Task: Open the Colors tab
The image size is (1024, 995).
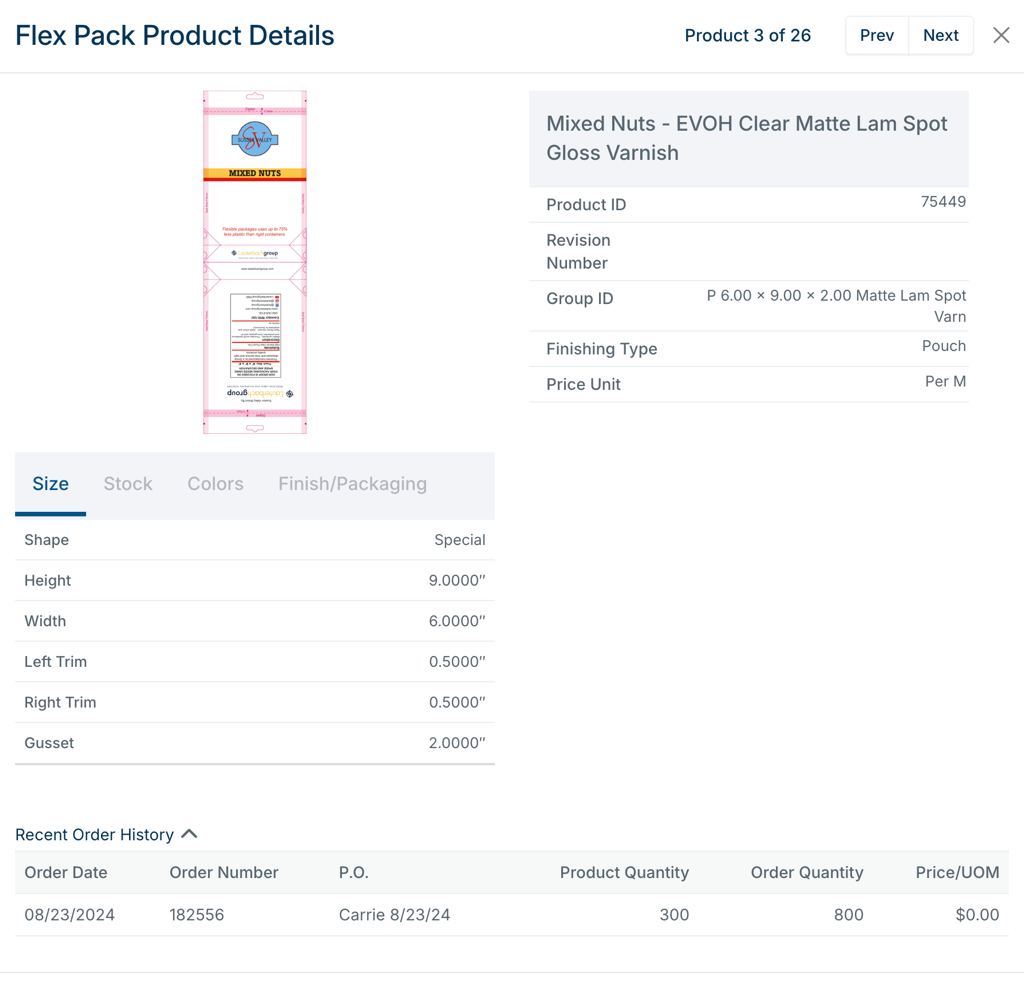Action: tap(215, 484)
